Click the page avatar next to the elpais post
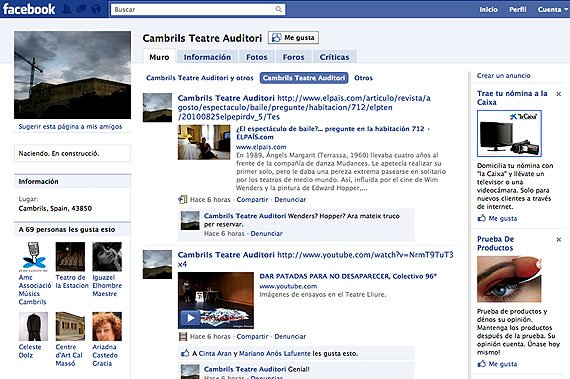Image resolution: width=570 pixels, height=379 pixels. pos(157,108)
